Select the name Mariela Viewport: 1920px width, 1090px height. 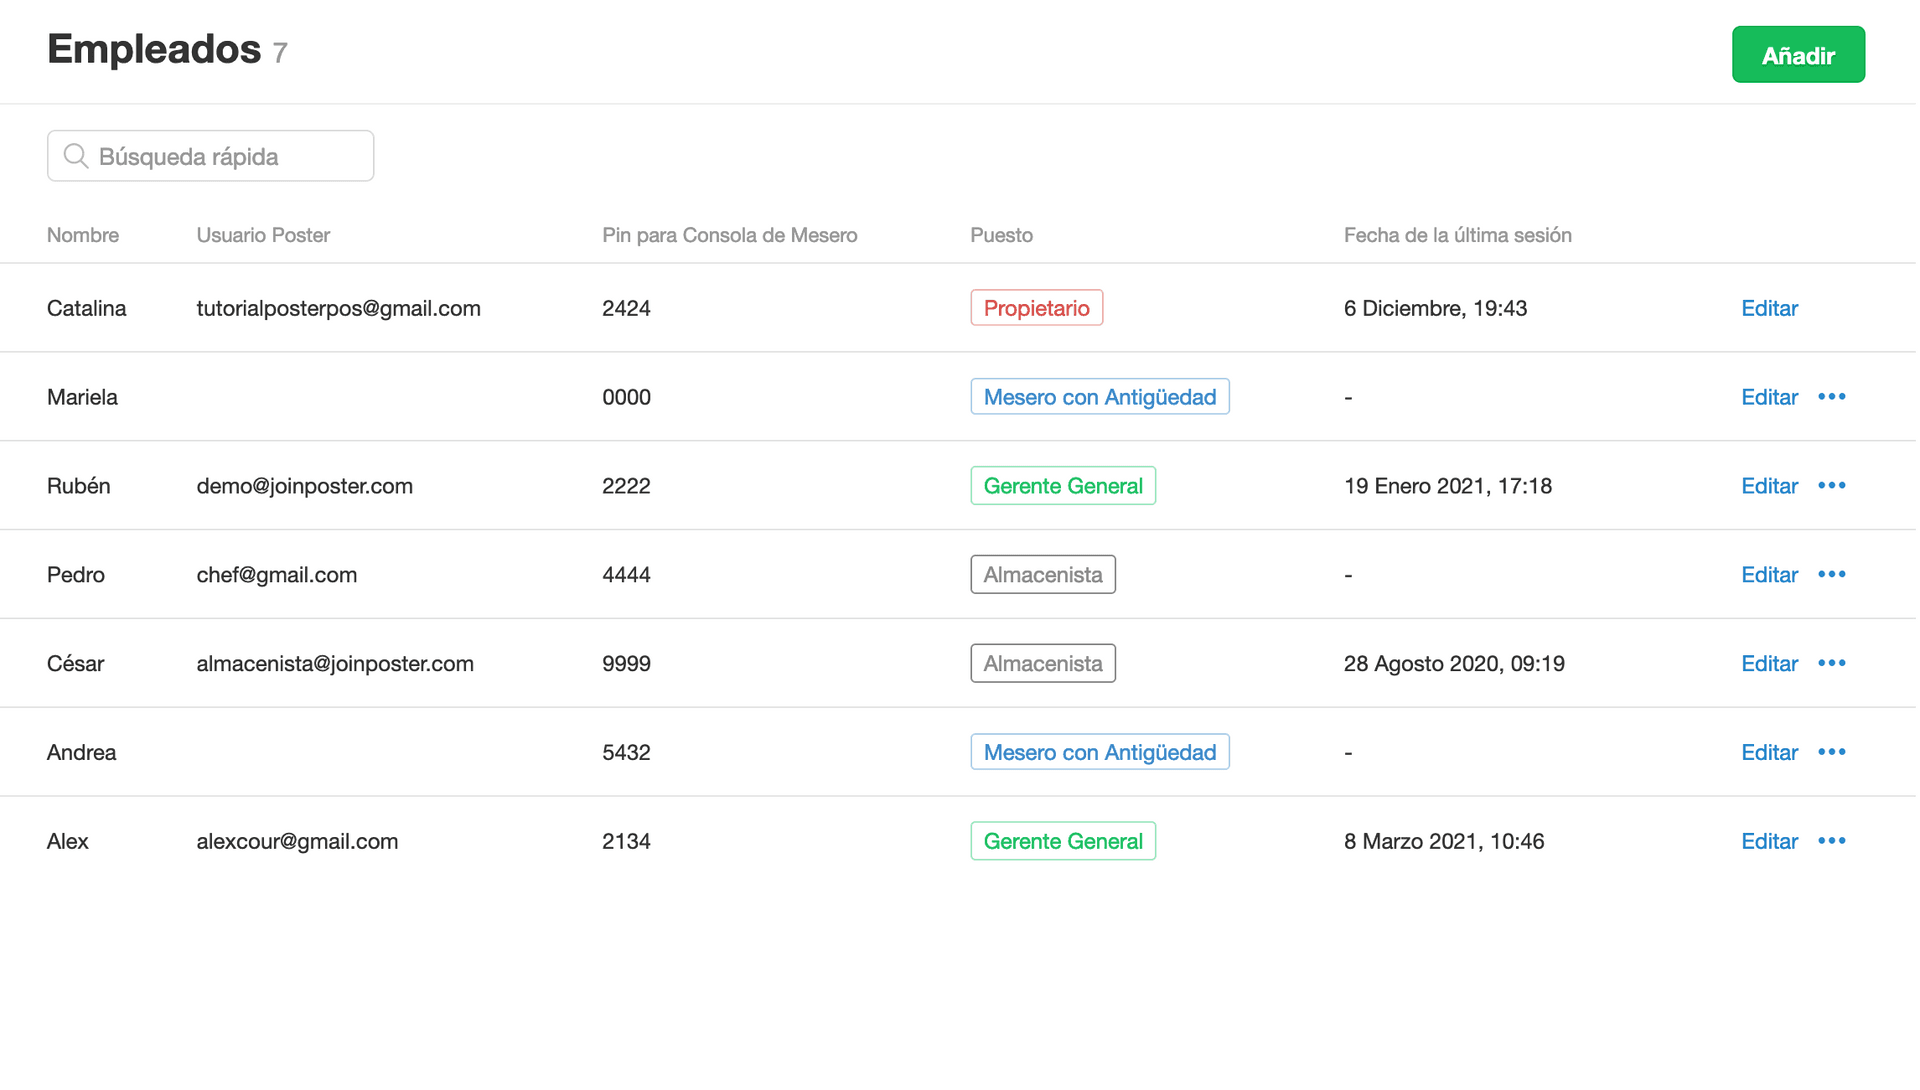coord(82,397)
